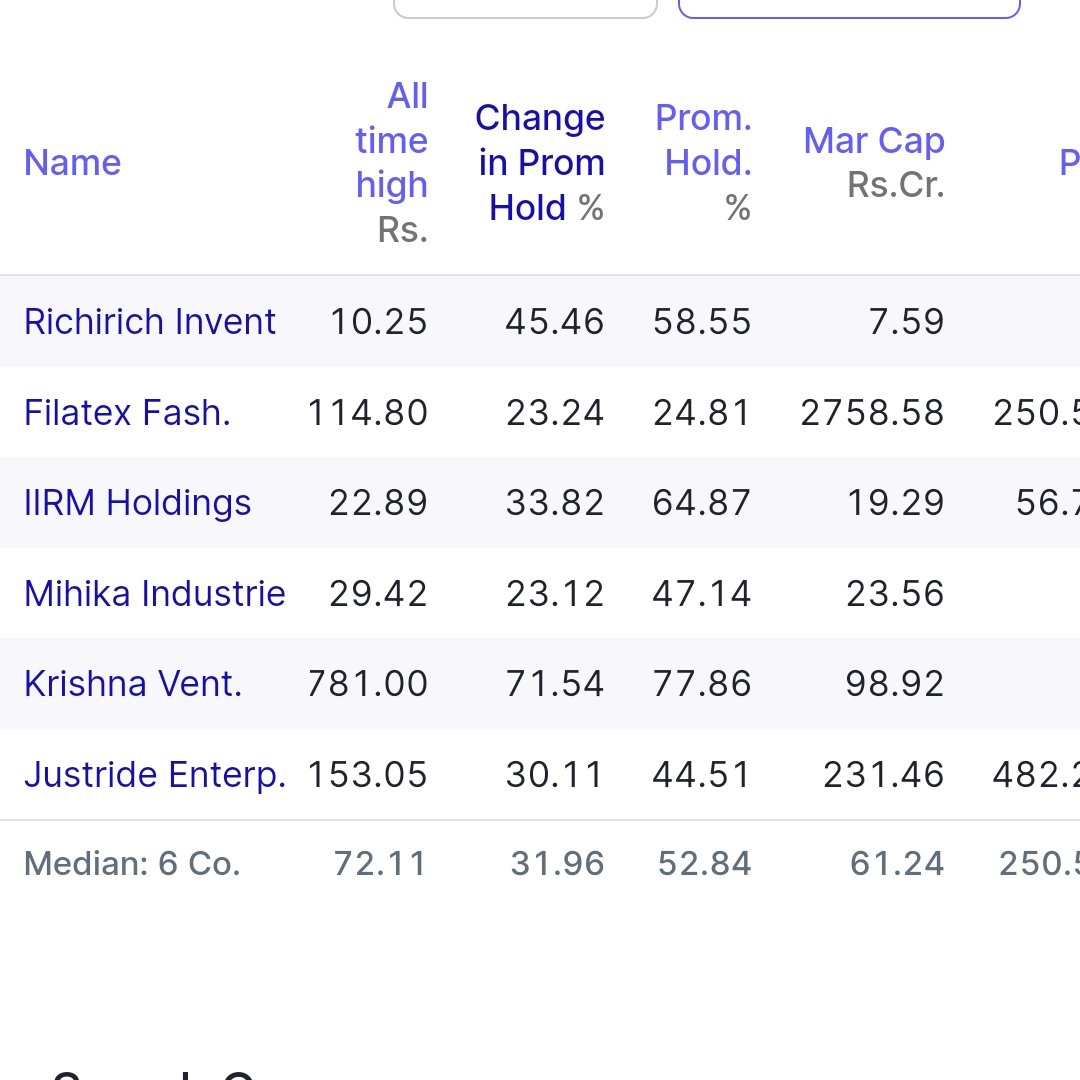Image resolution: width=1080 pixels, height=1080 pixels.
Task: Click the partially visible P column header
Action: 1070,163
